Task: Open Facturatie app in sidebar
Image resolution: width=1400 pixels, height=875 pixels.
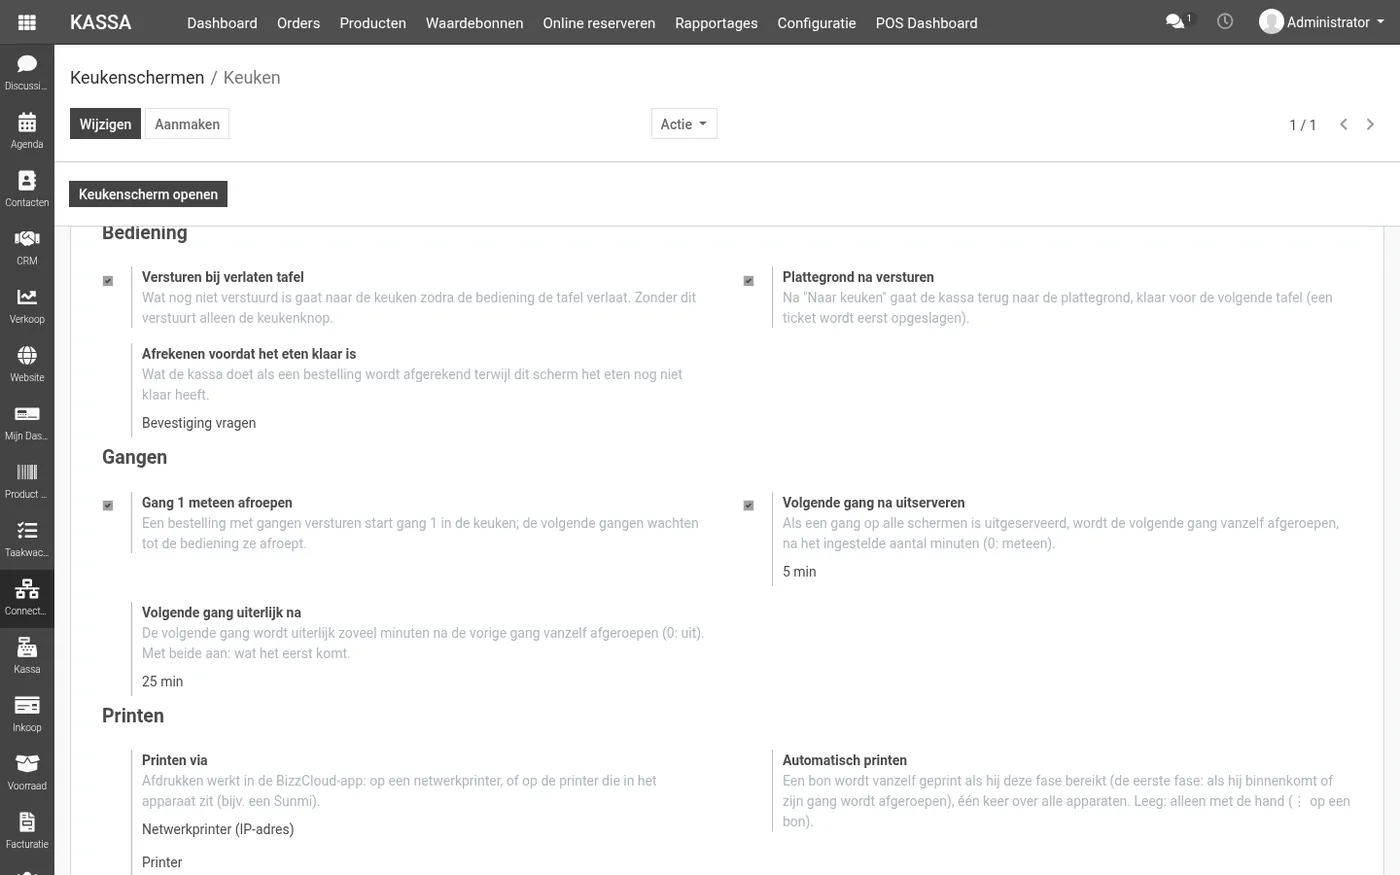Action: click(27, 830)
